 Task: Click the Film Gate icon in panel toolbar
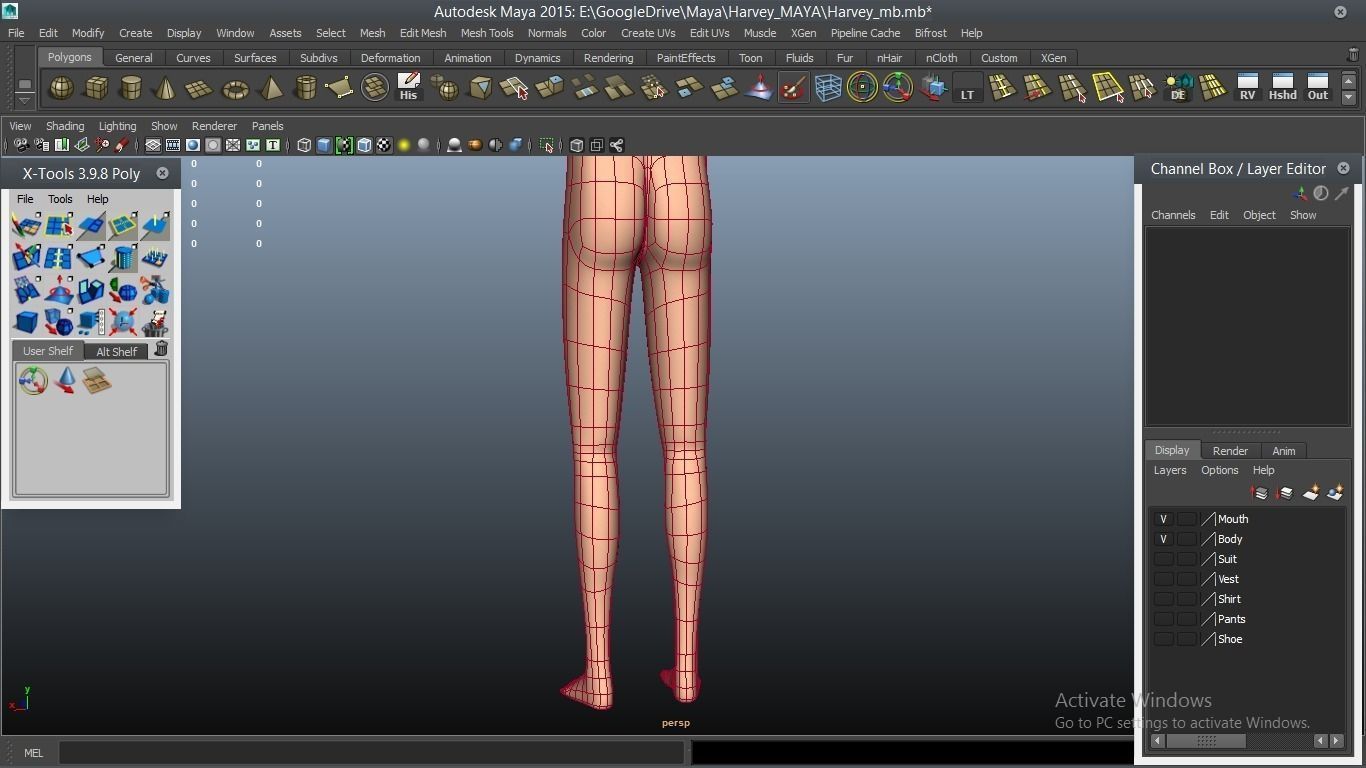point(173,145)
